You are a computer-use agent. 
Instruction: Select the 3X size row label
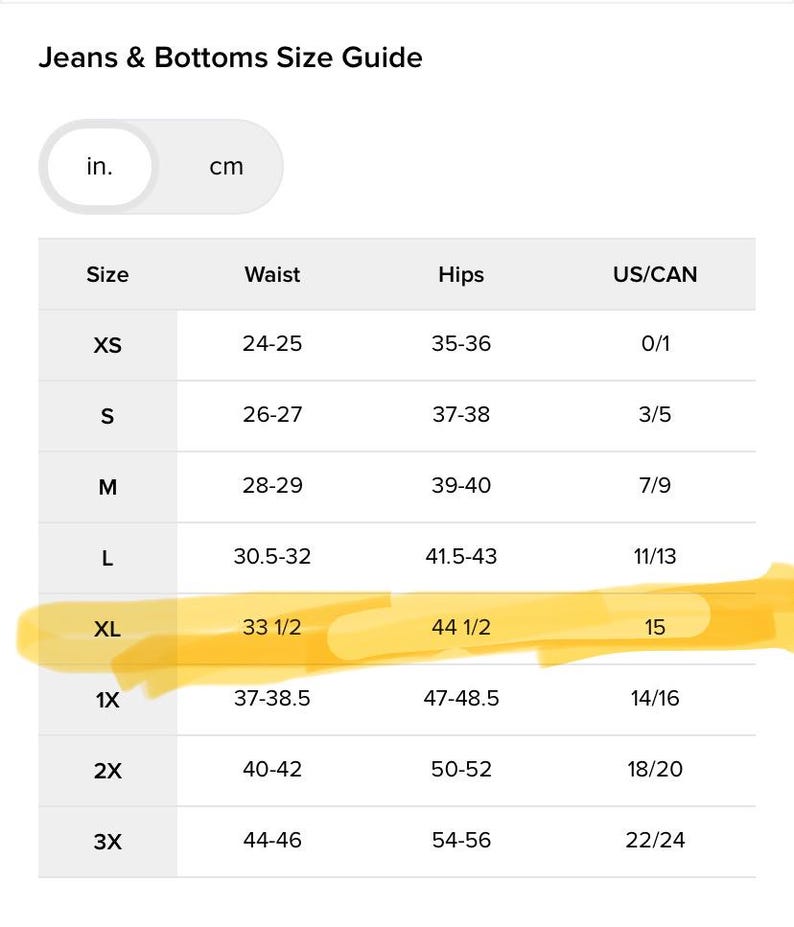point(108,841)
